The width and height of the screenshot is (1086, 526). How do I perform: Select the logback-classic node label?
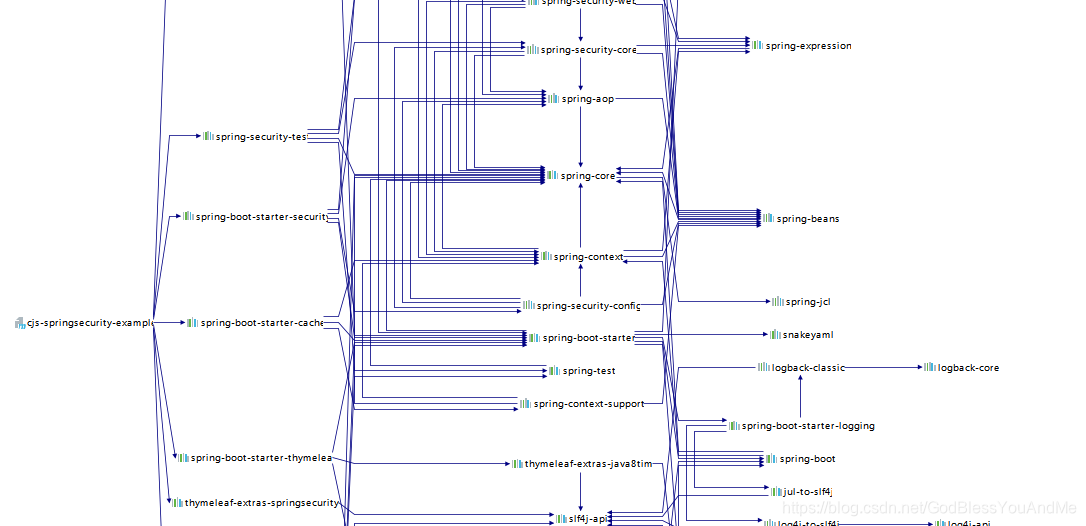click(808, 368)
